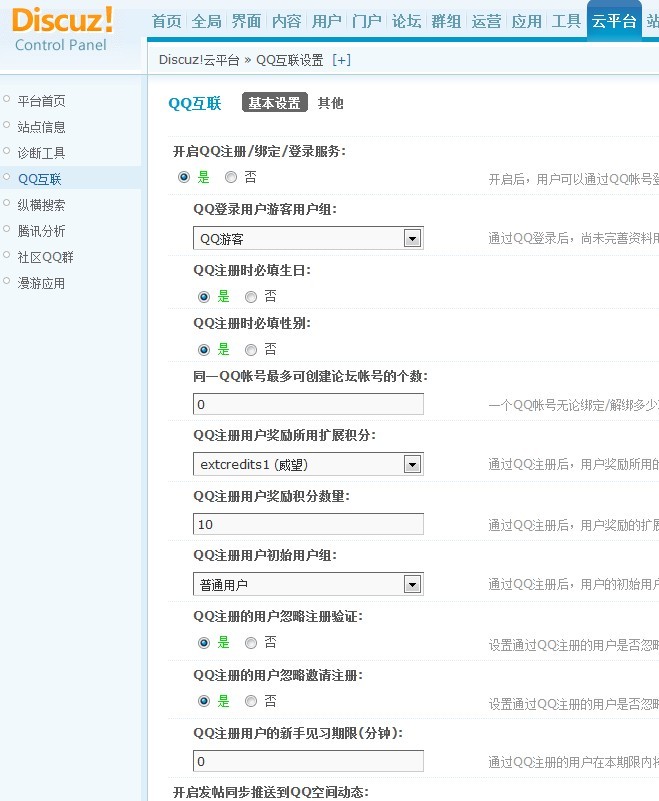Open the 工具 top menu

coord(566,21)
